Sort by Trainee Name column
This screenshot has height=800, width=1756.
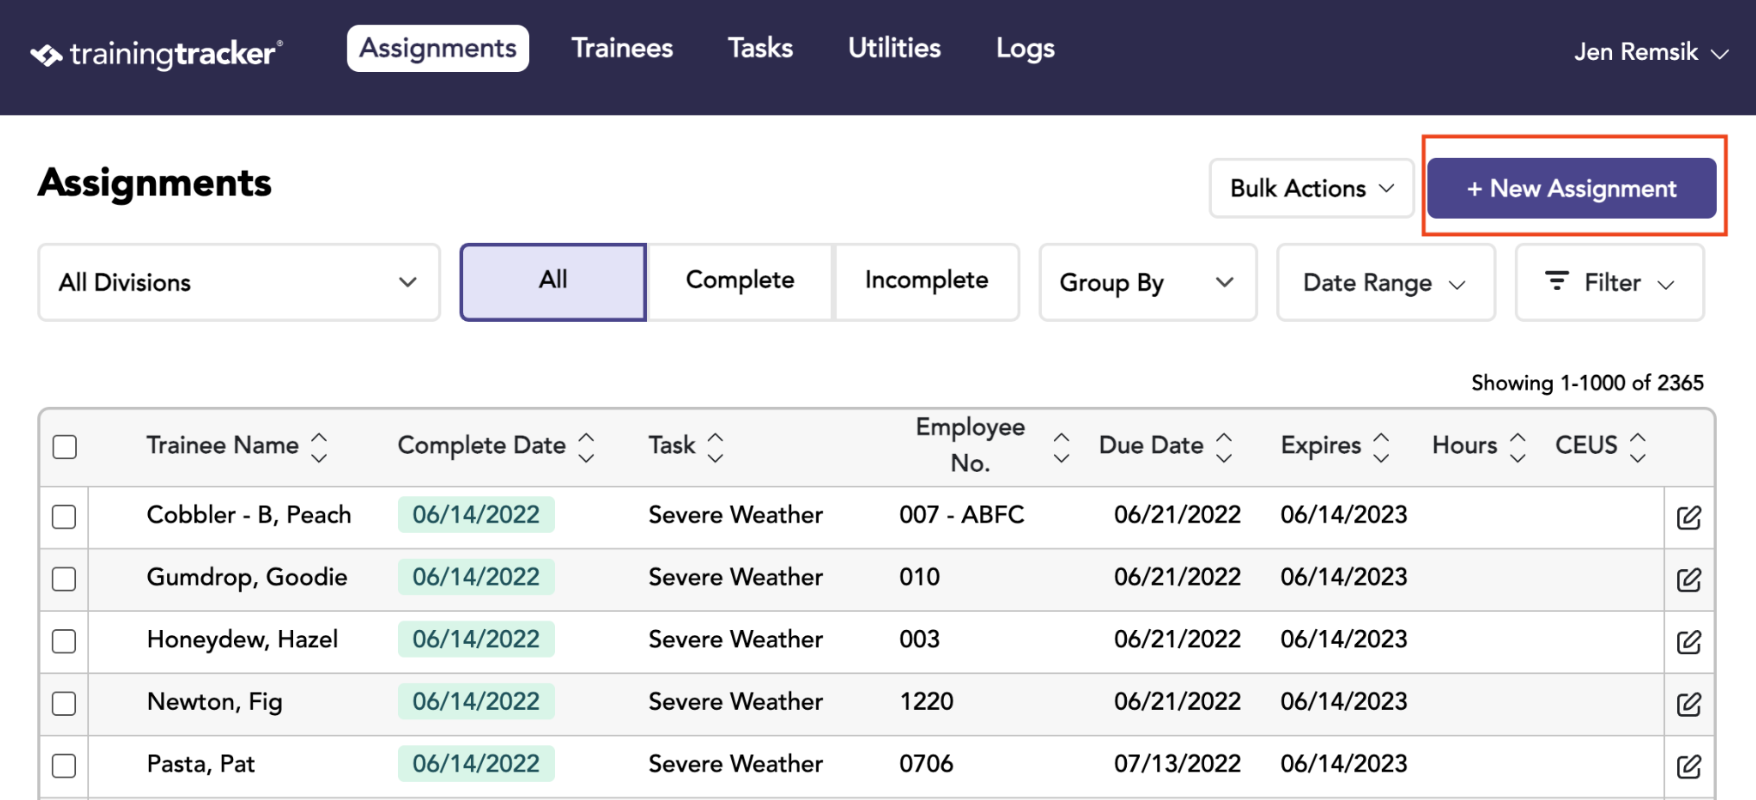click(x=319, y=446)
